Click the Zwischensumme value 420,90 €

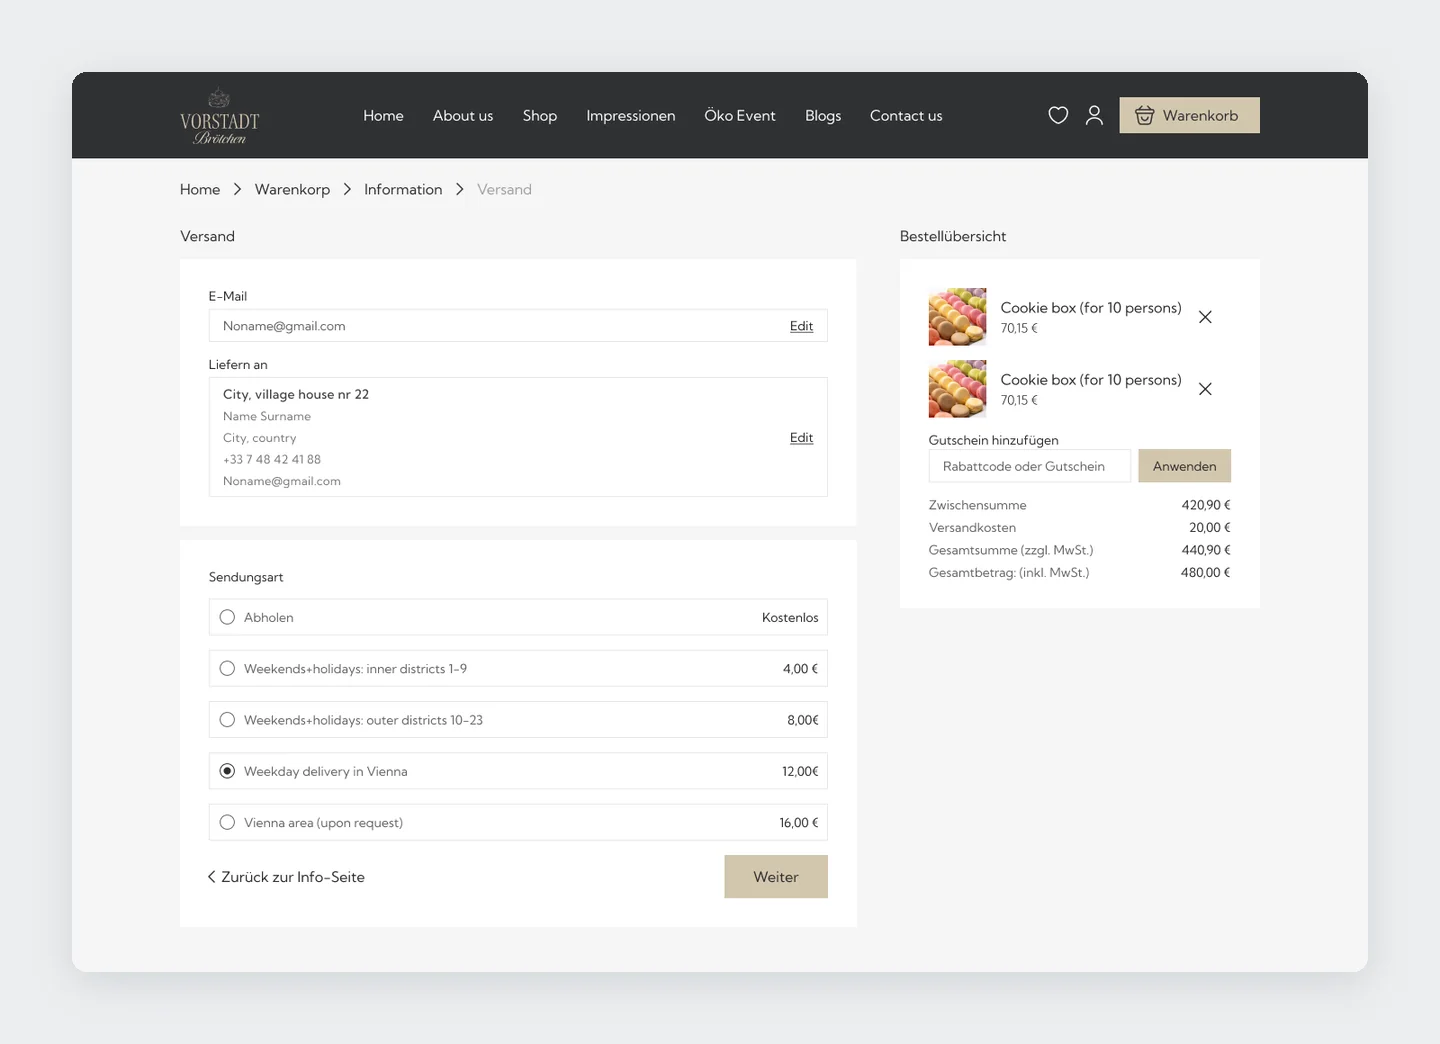point(1206,505)
